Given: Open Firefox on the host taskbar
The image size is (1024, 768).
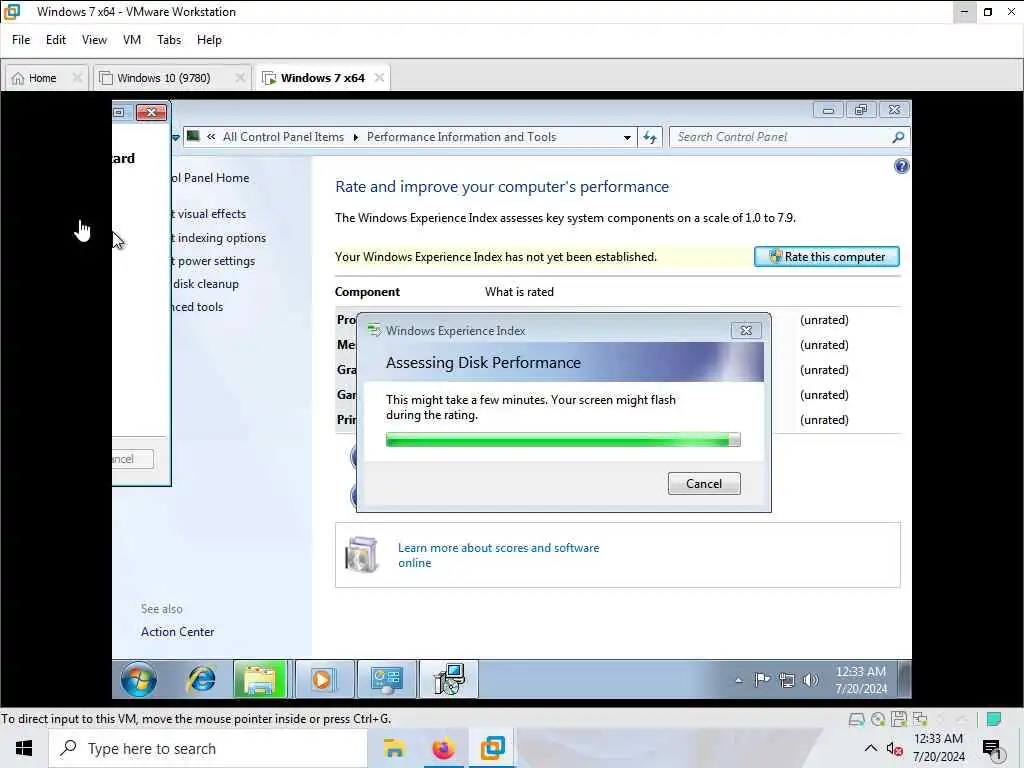Looking at the screenshot, I should (x=443, y=748).
